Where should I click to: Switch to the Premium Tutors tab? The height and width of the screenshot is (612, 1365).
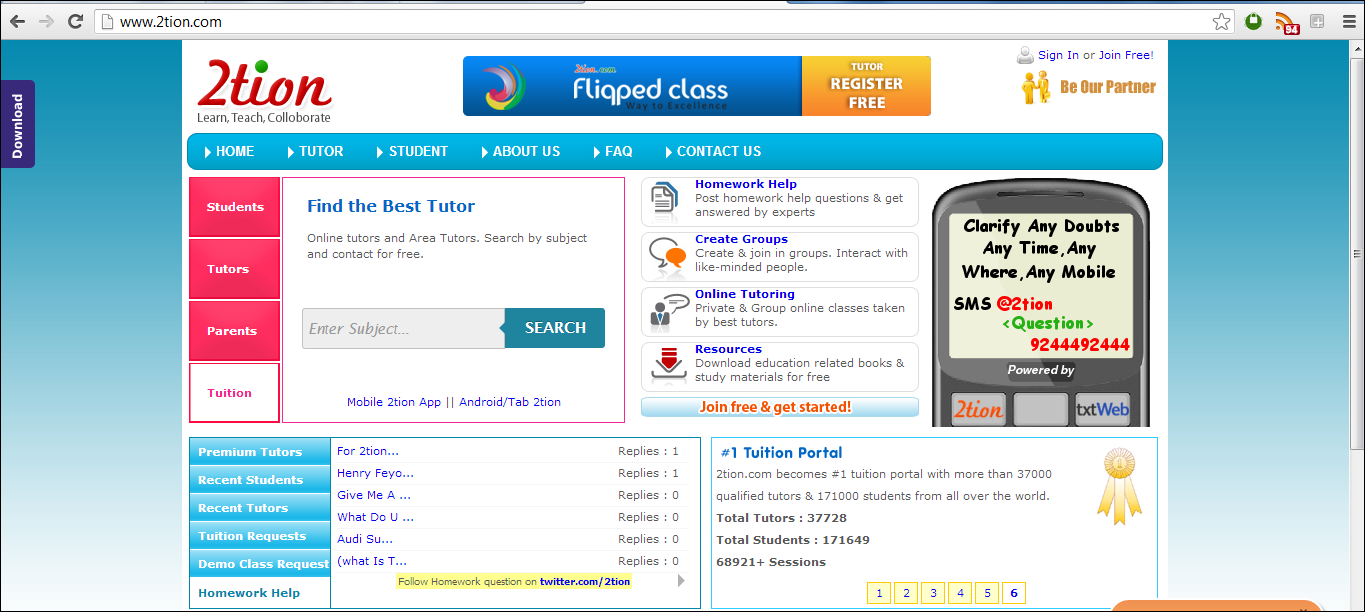click(x=260, y=452)
